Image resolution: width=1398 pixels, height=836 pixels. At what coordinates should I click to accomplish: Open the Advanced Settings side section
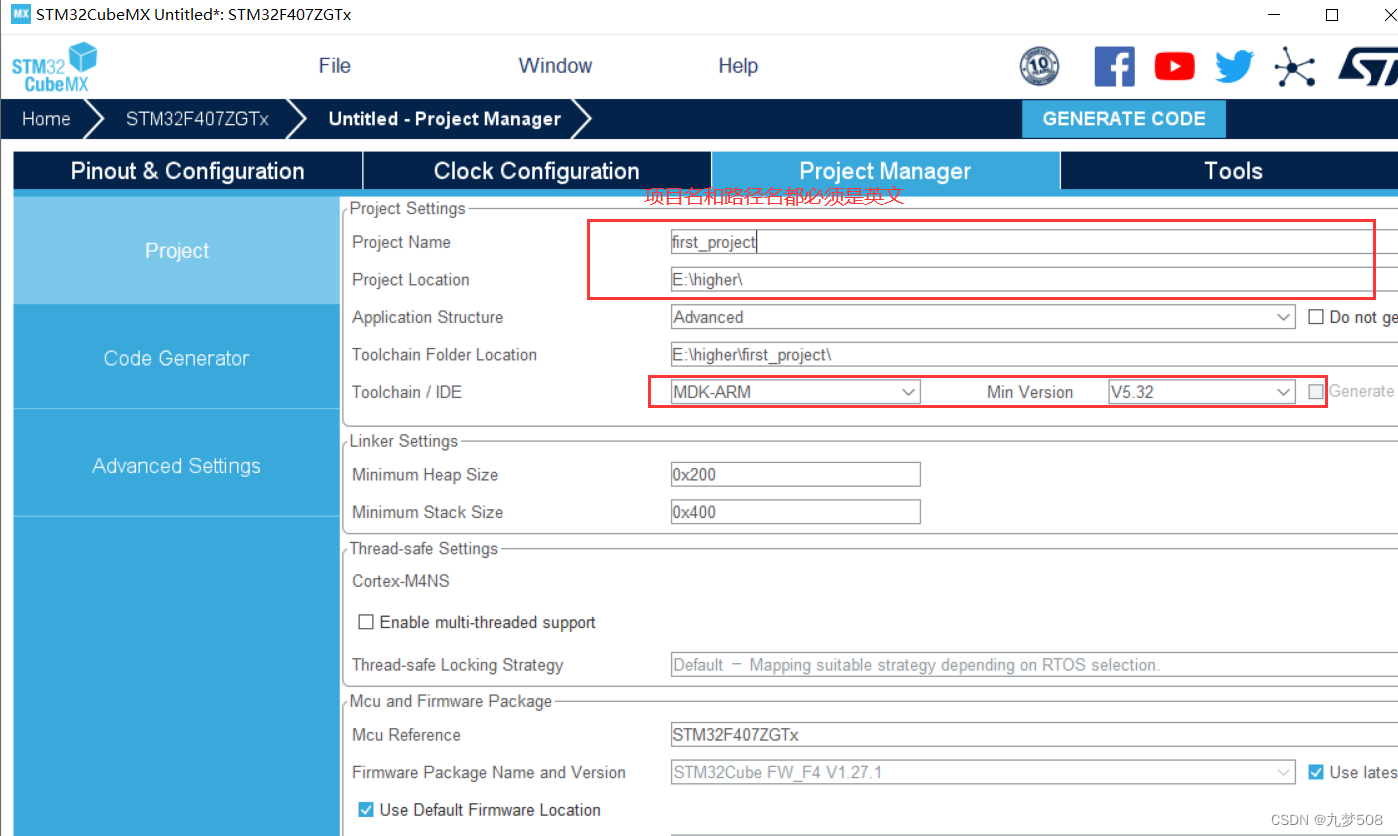(x=177, y=466)
